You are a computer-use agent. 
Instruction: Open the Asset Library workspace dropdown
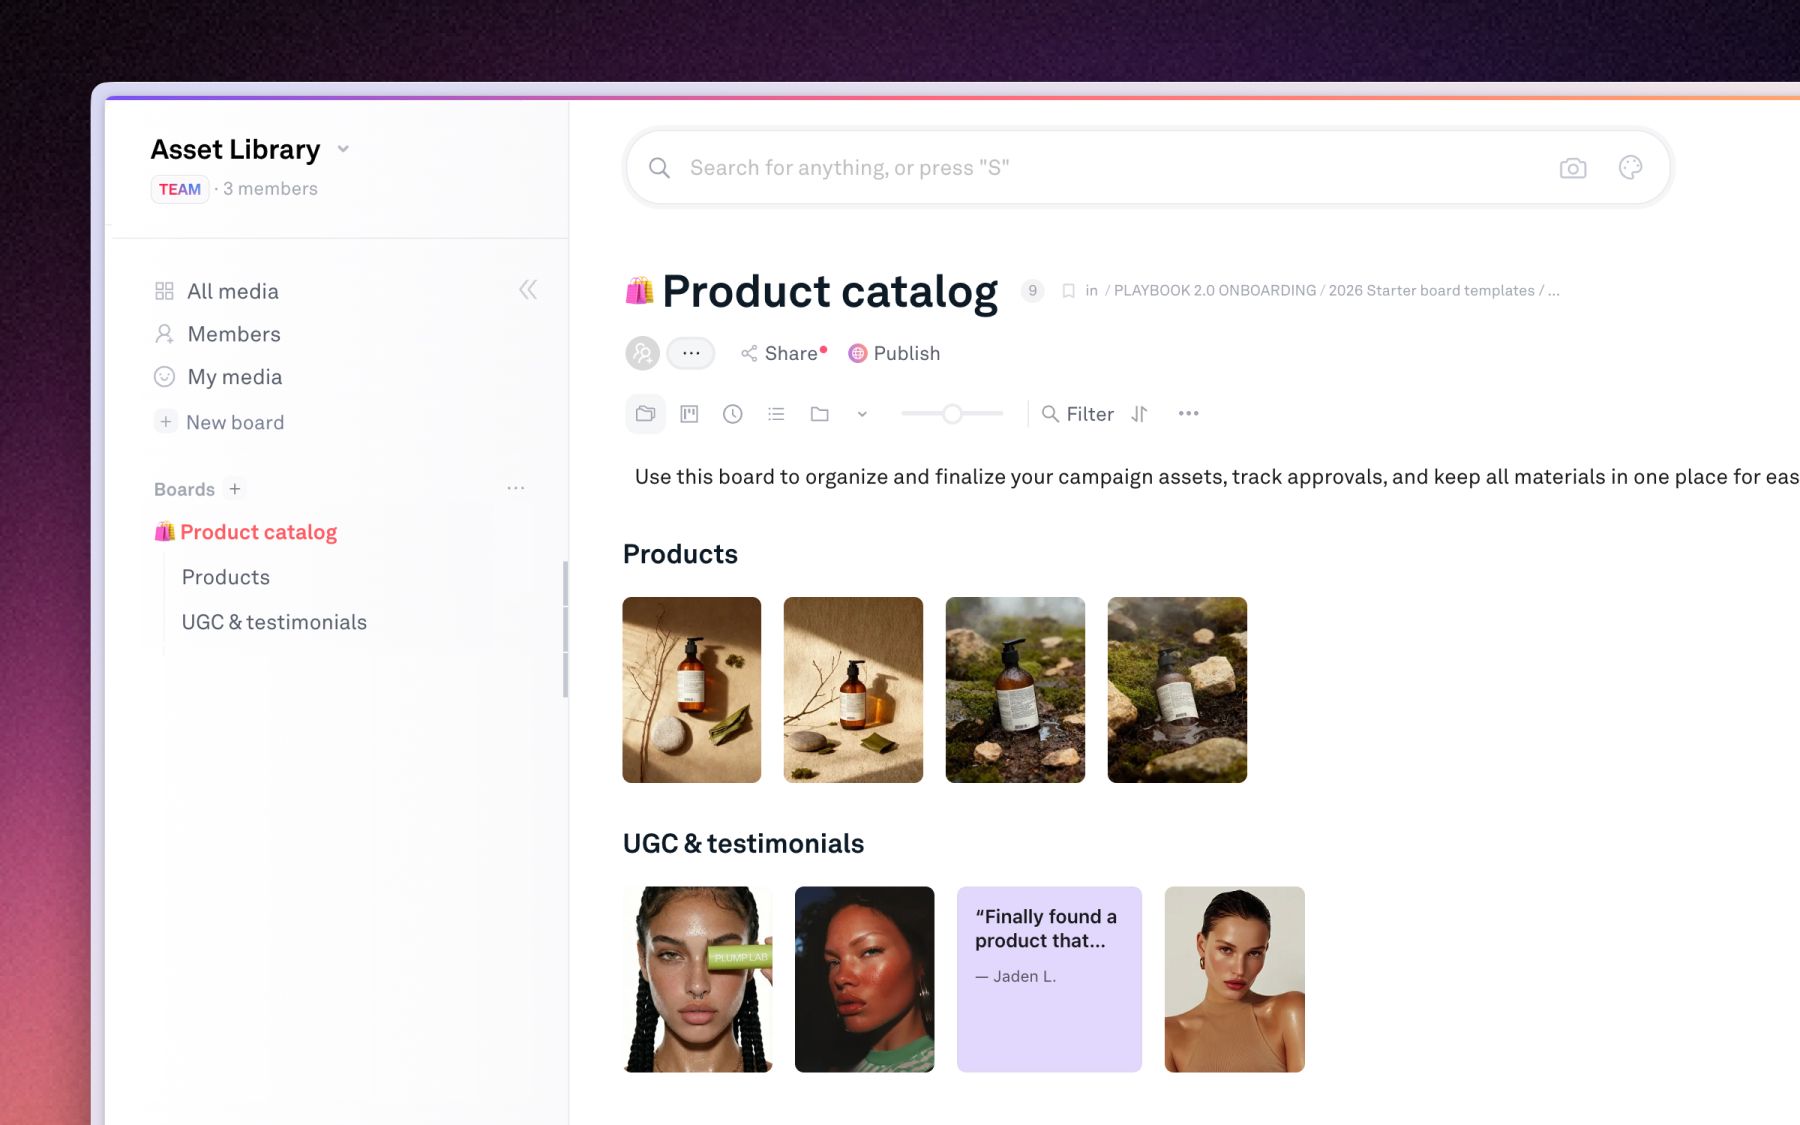[x=343, y=149]
